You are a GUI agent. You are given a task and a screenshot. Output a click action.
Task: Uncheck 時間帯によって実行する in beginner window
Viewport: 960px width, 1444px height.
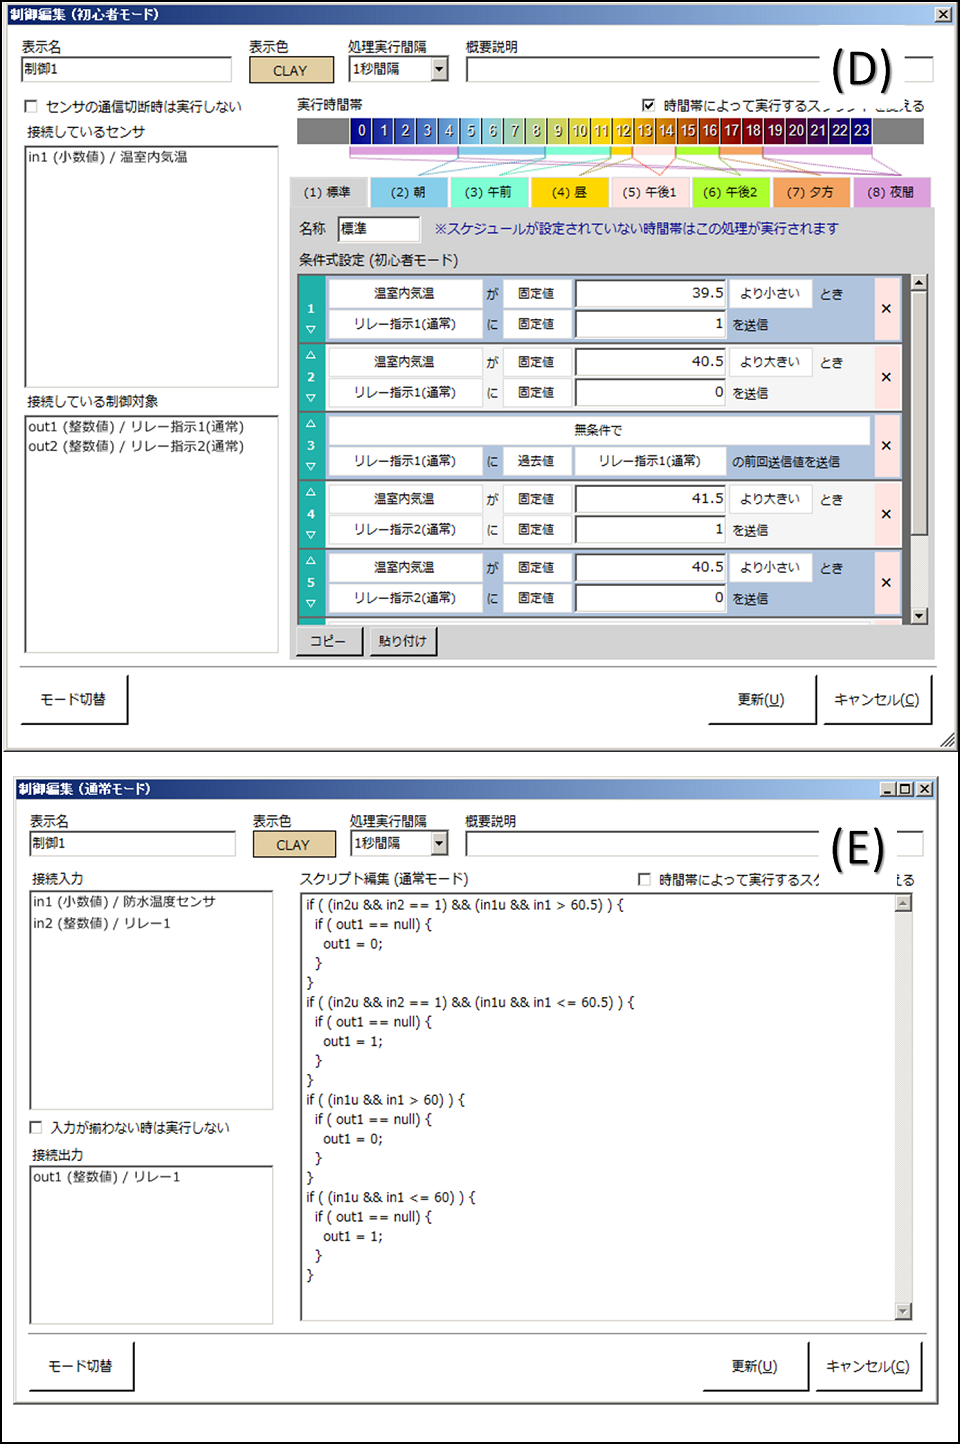tap(648, 105)
